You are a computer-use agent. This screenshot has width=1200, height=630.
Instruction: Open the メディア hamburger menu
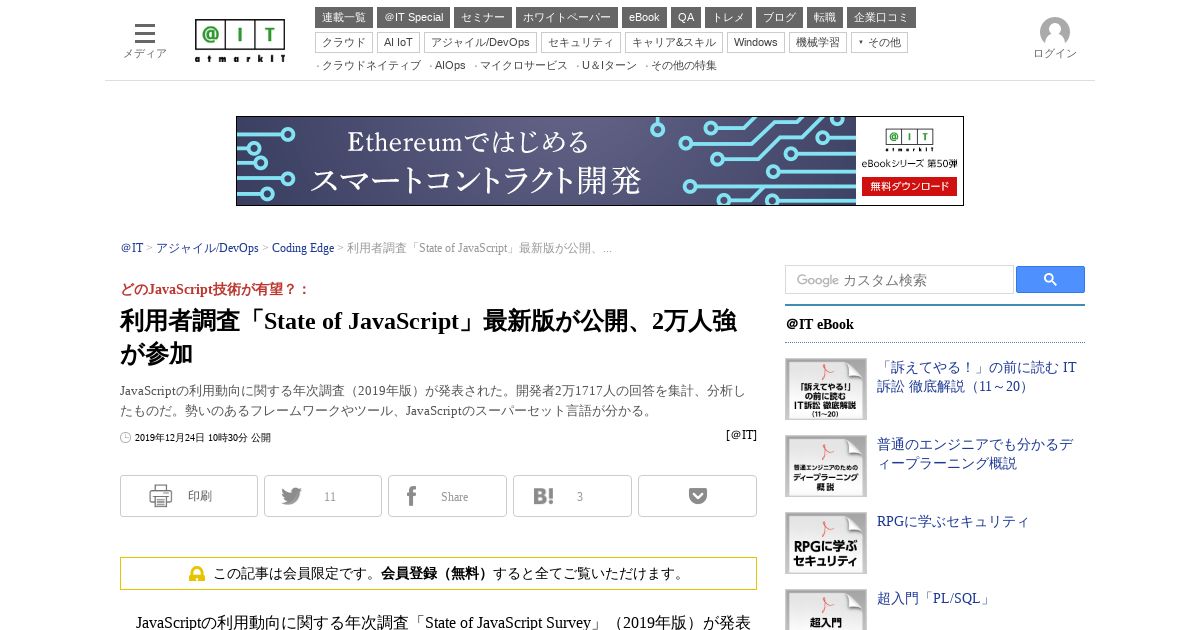(x=145, y=41)
